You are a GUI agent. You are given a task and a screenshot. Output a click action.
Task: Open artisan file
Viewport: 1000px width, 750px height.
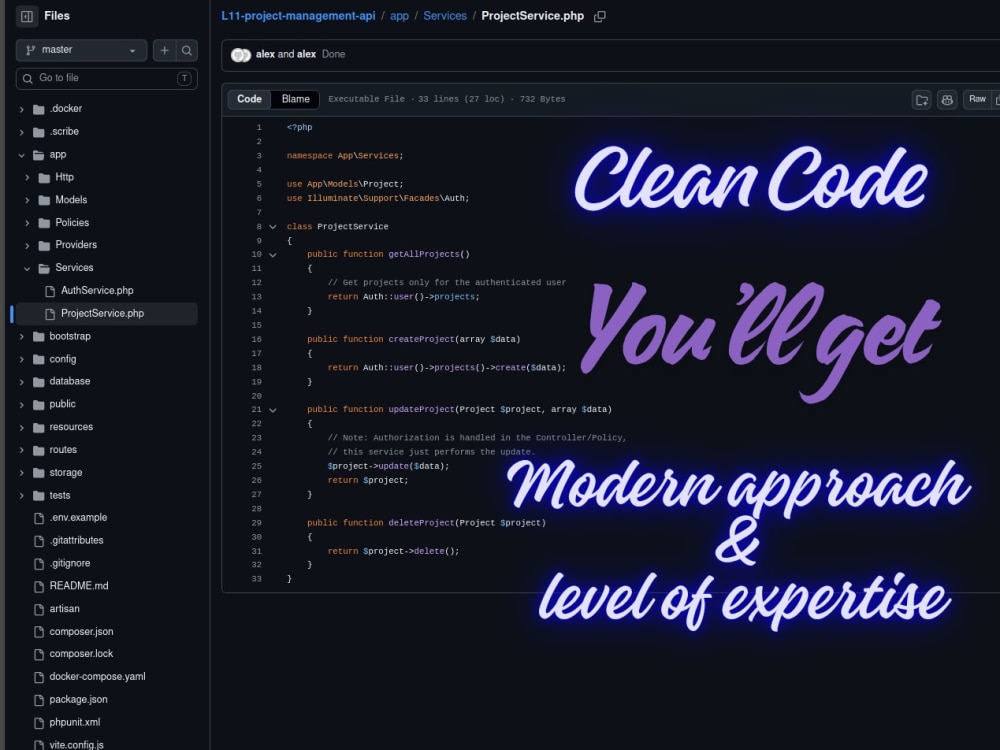coord(64,608)
